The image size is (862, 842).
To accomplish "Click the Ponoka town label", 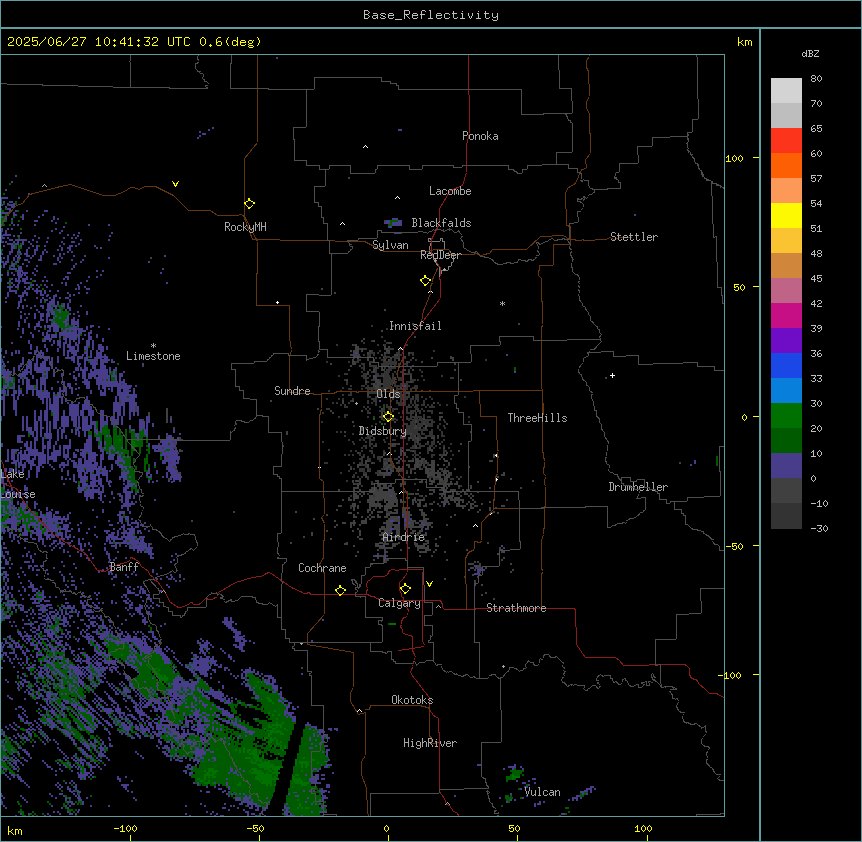I will pyautogui.click(x=480, y=136).
